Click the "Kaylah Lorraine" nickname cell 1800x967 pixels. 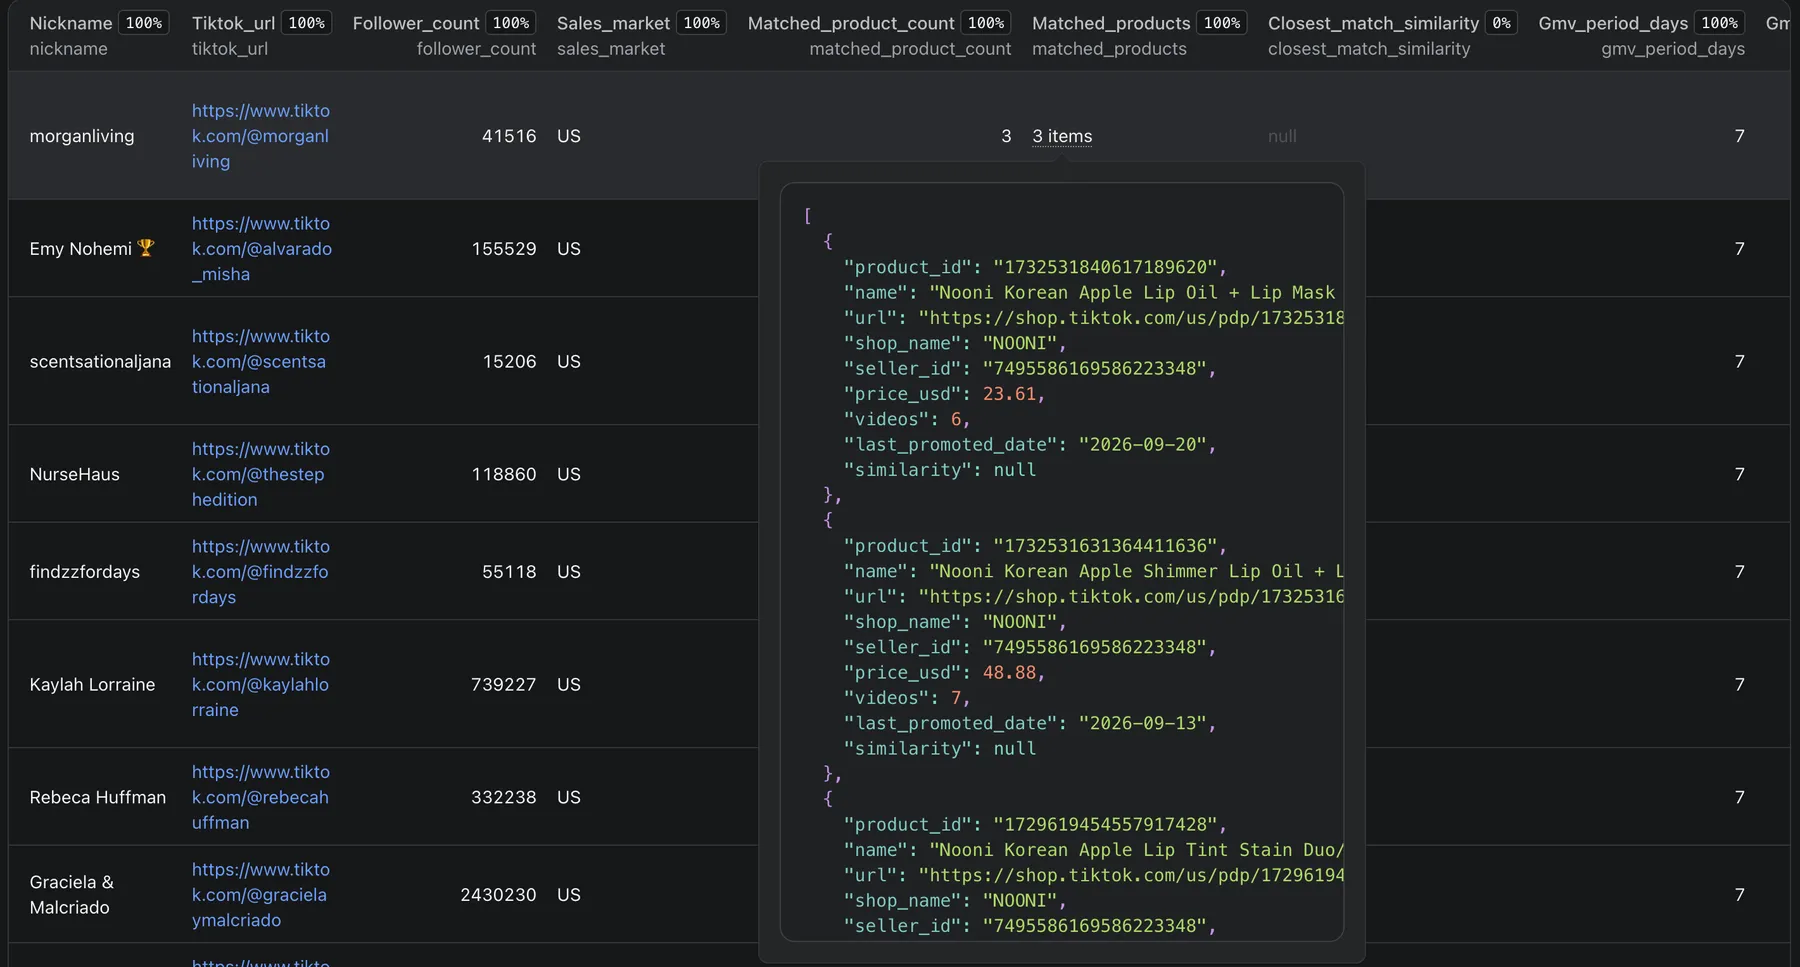click(93, 685)
